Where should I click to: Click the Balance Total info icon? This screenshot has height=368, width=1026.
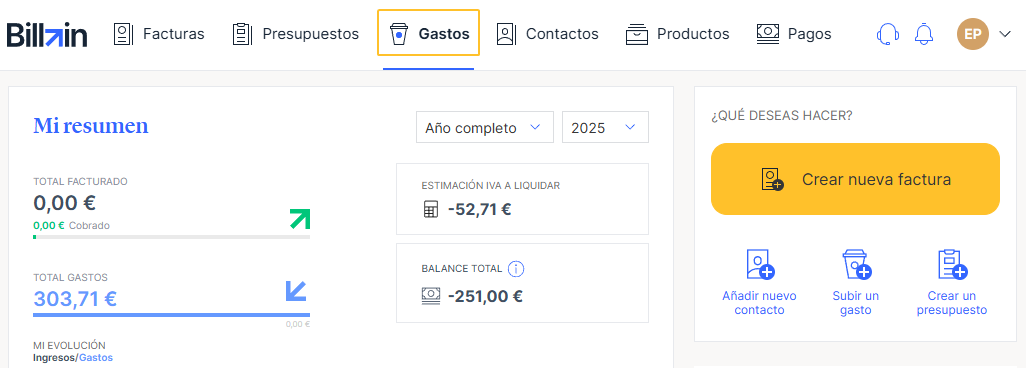[x=516, y=268]
